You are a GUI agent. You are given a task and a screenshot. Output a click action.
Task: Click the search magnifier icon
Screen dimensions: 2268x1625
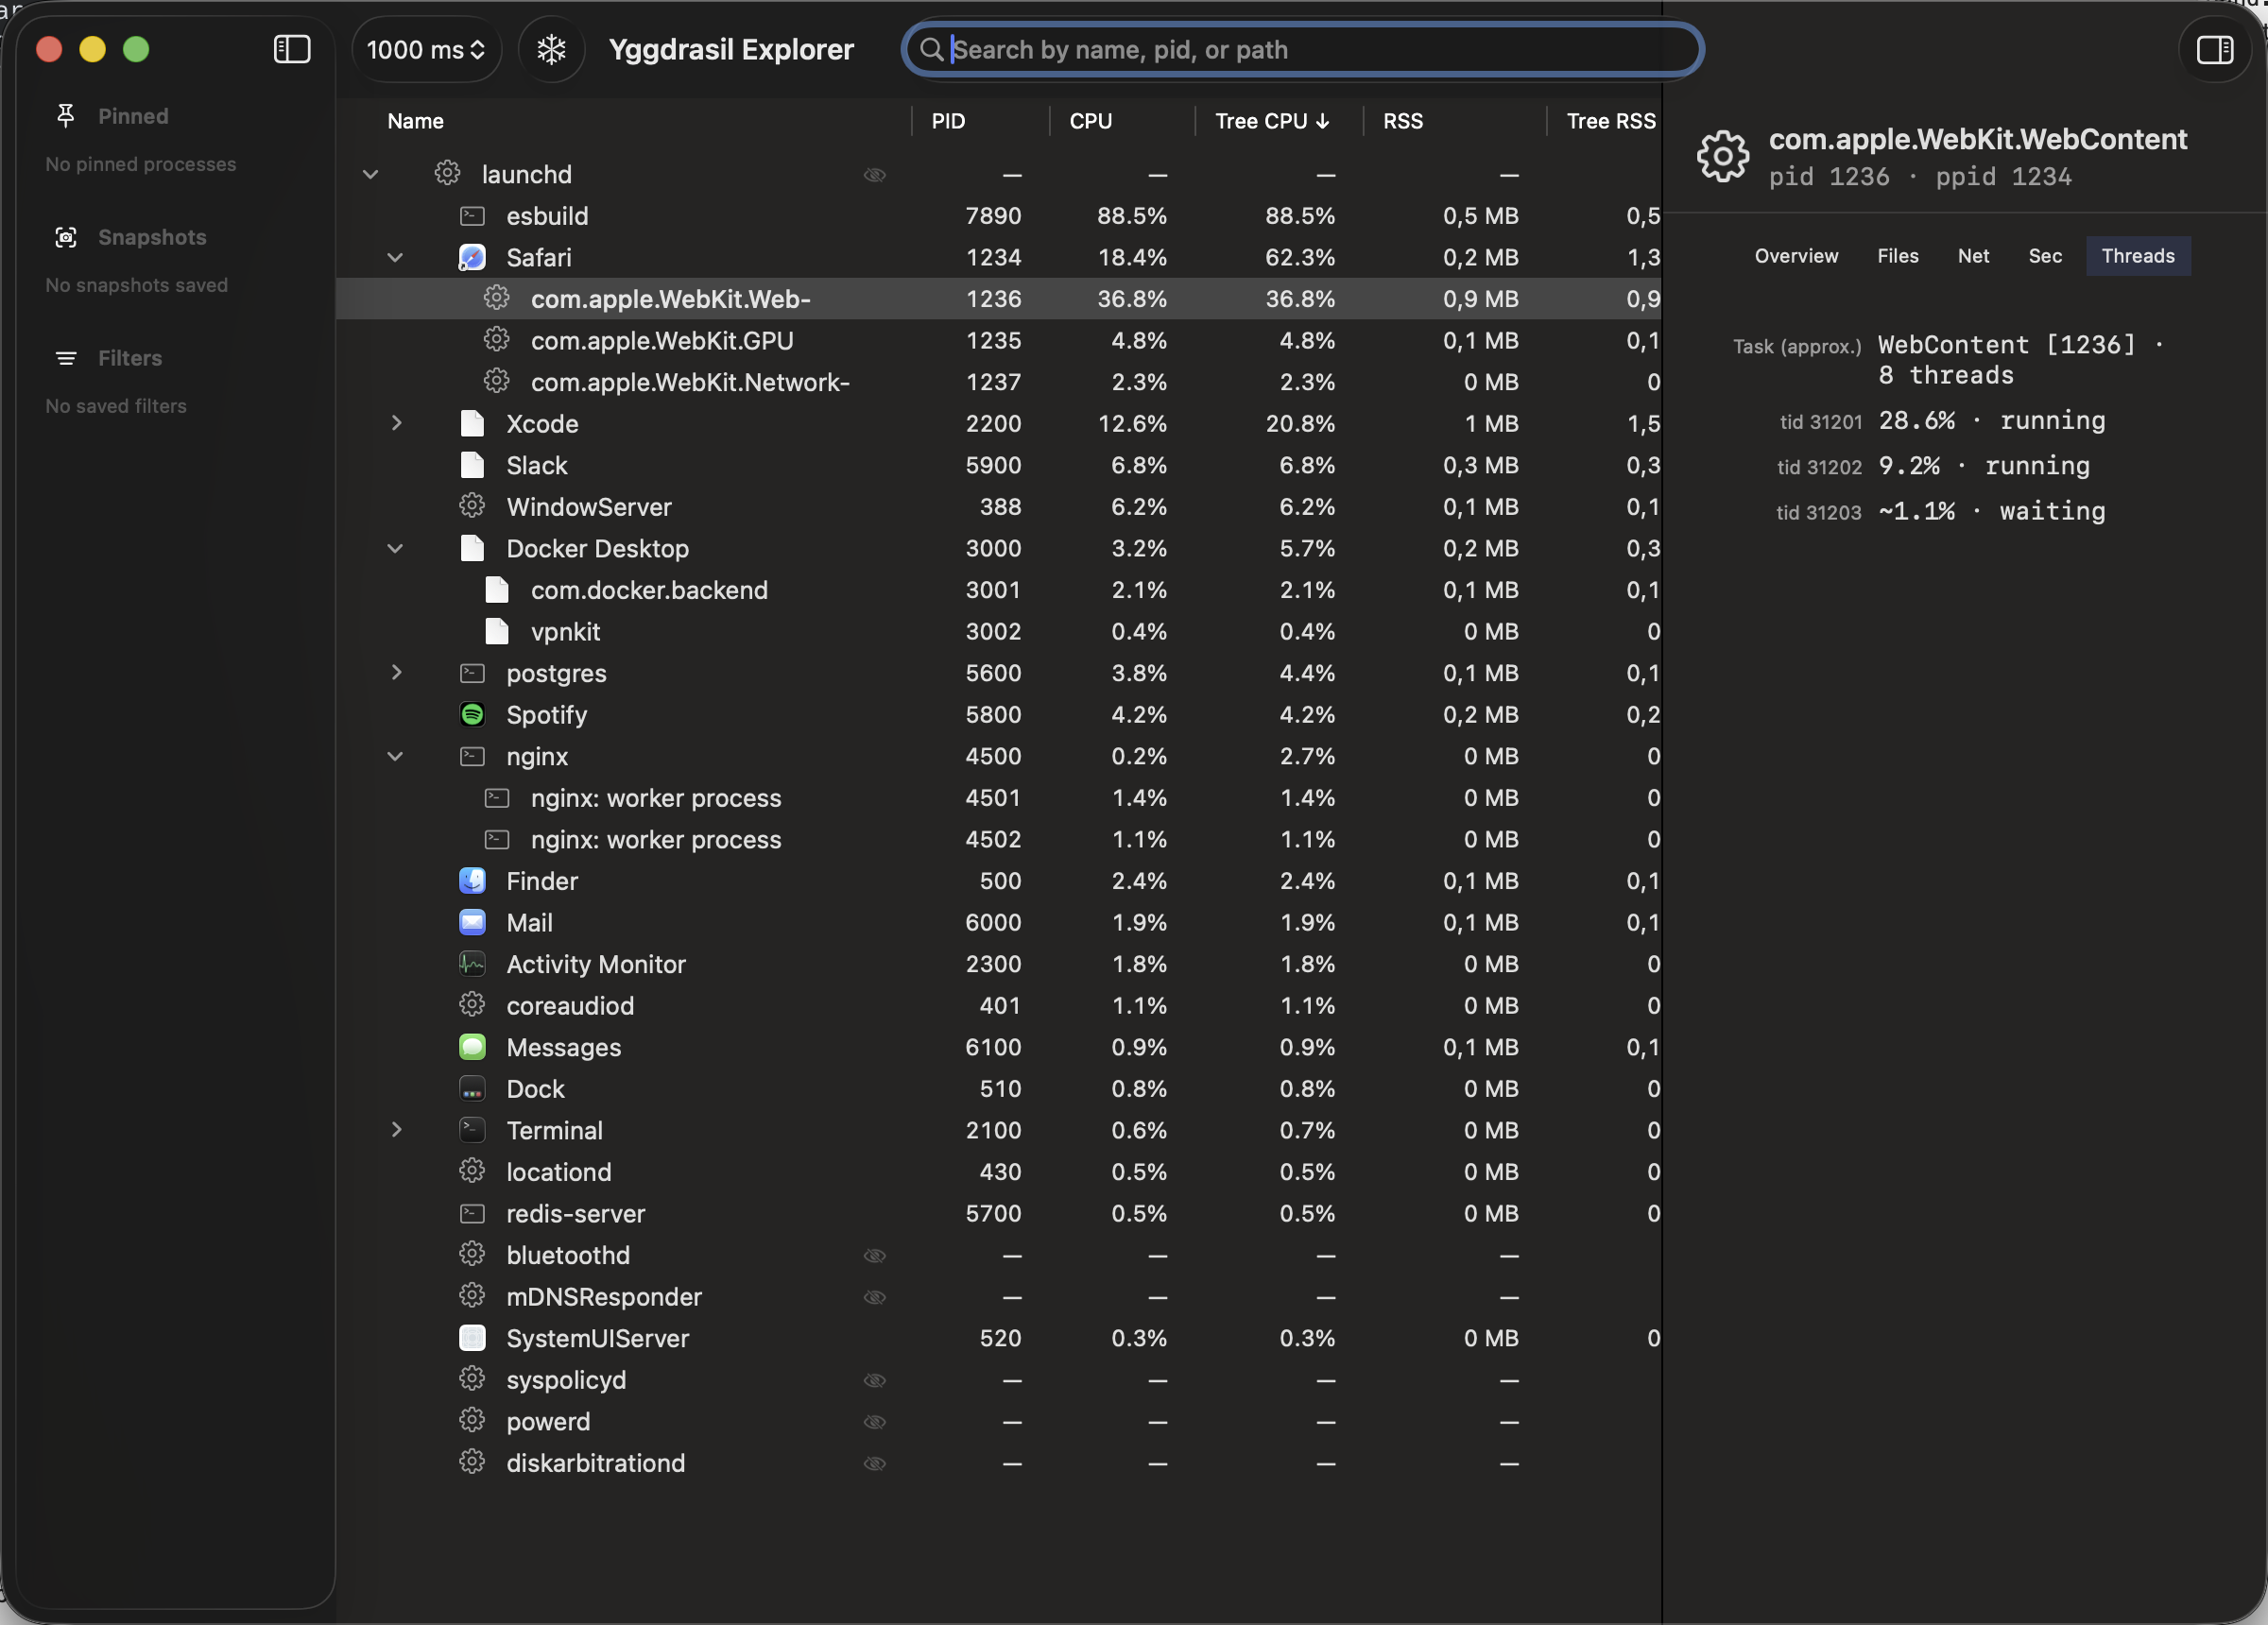[x=931, y=49]
